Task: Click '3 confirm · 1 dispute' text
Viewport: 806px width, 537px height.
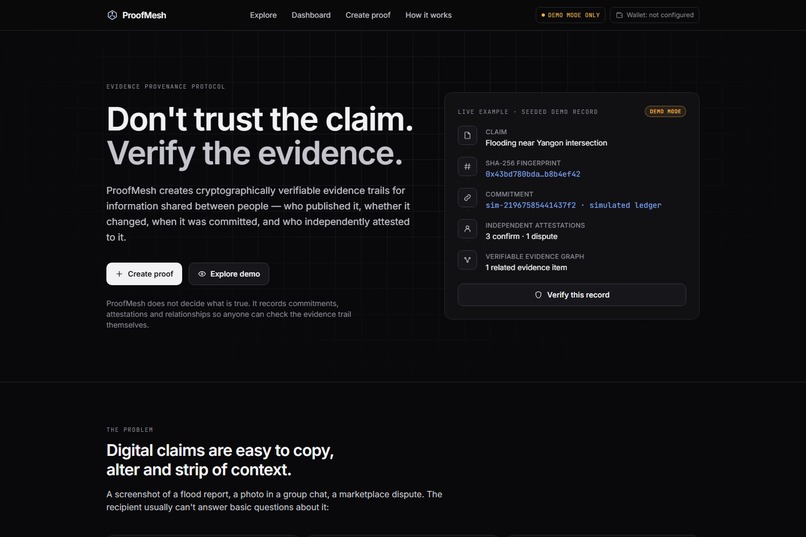Action: (521, 236)
